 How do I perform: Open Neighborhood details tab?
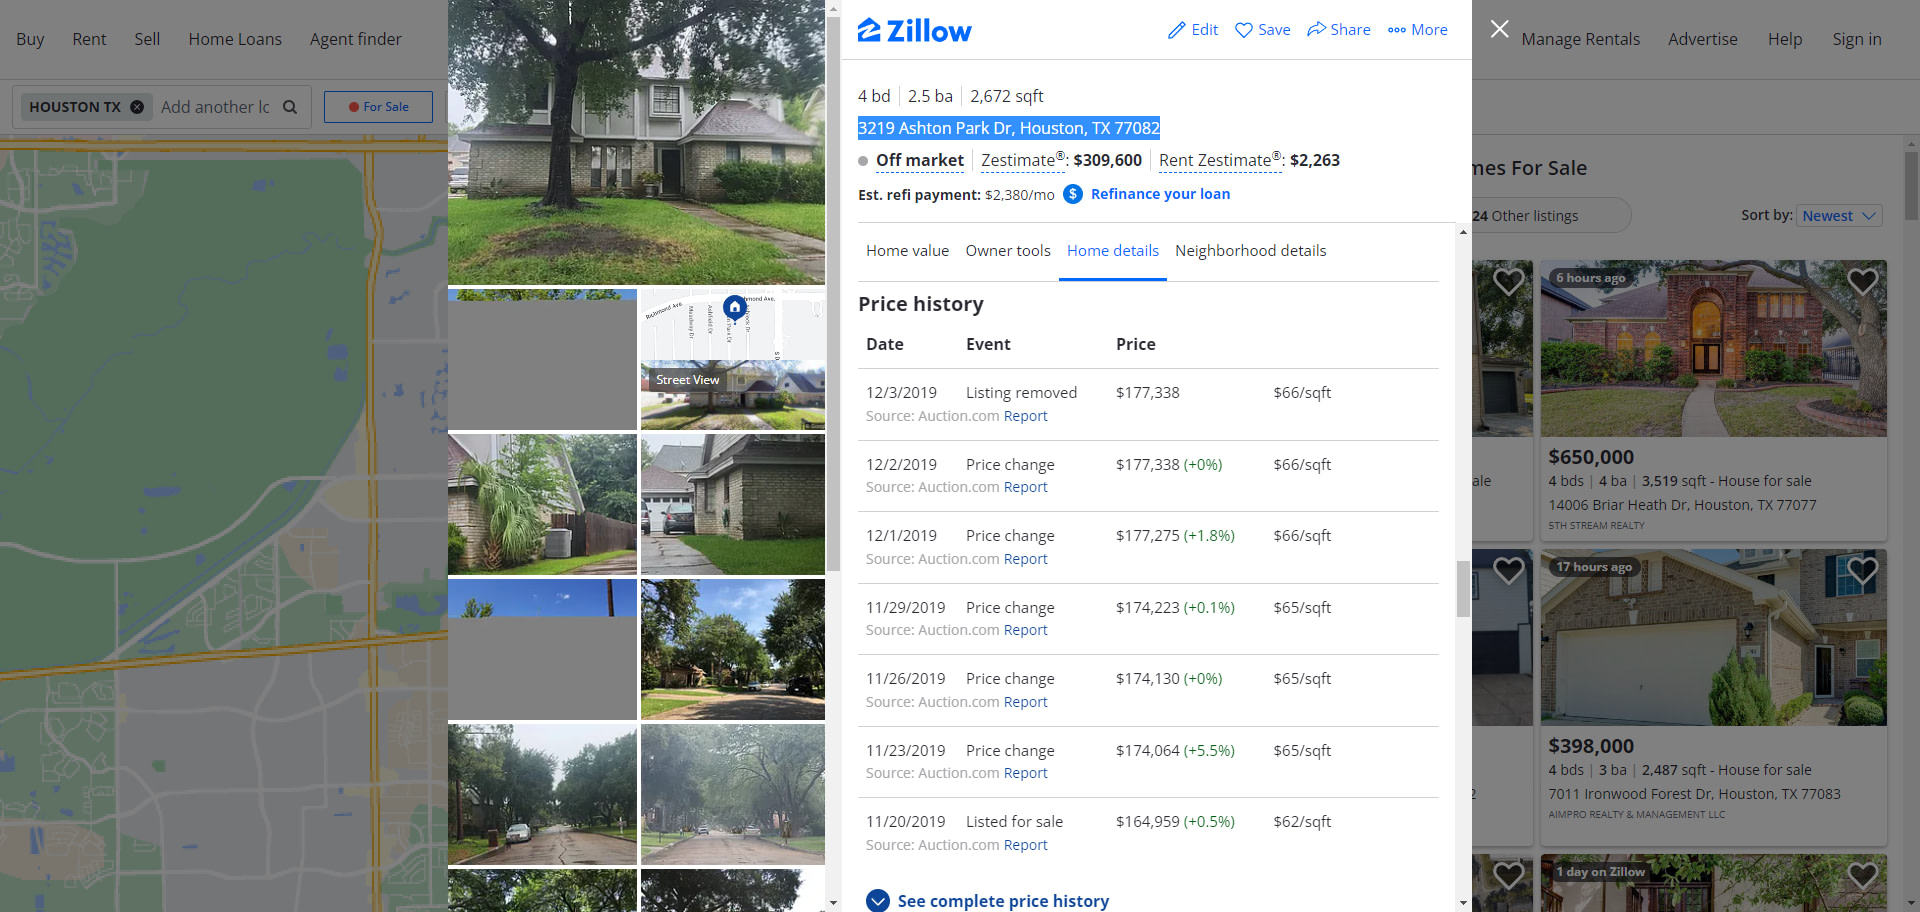tap(1251, 251)
